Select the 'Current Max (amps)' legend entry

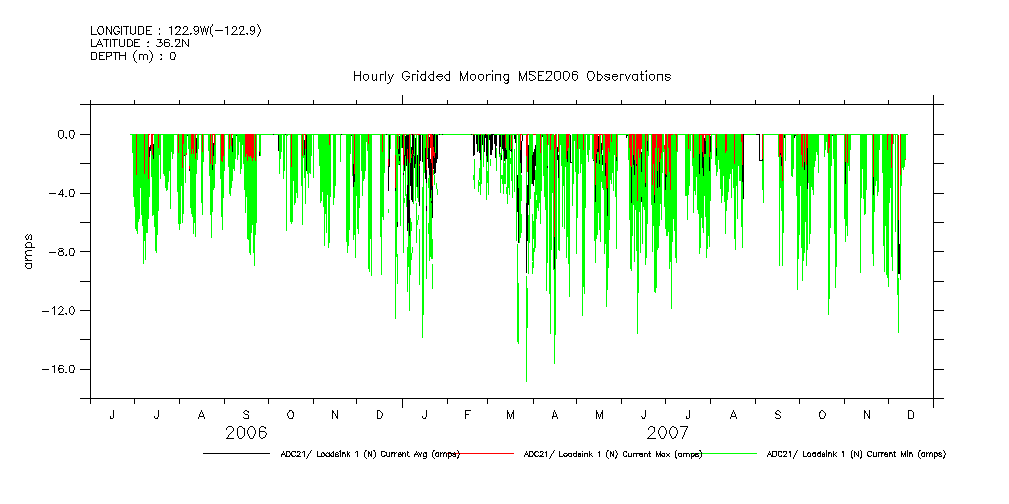coord(612,454)
